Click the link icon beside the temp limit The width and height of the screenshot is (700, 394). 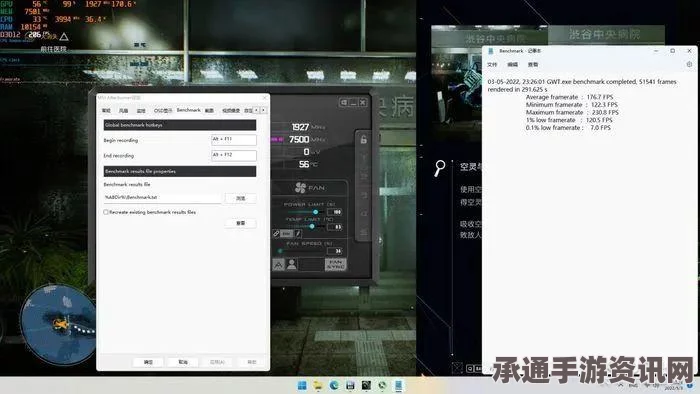[x=276, y=233]
